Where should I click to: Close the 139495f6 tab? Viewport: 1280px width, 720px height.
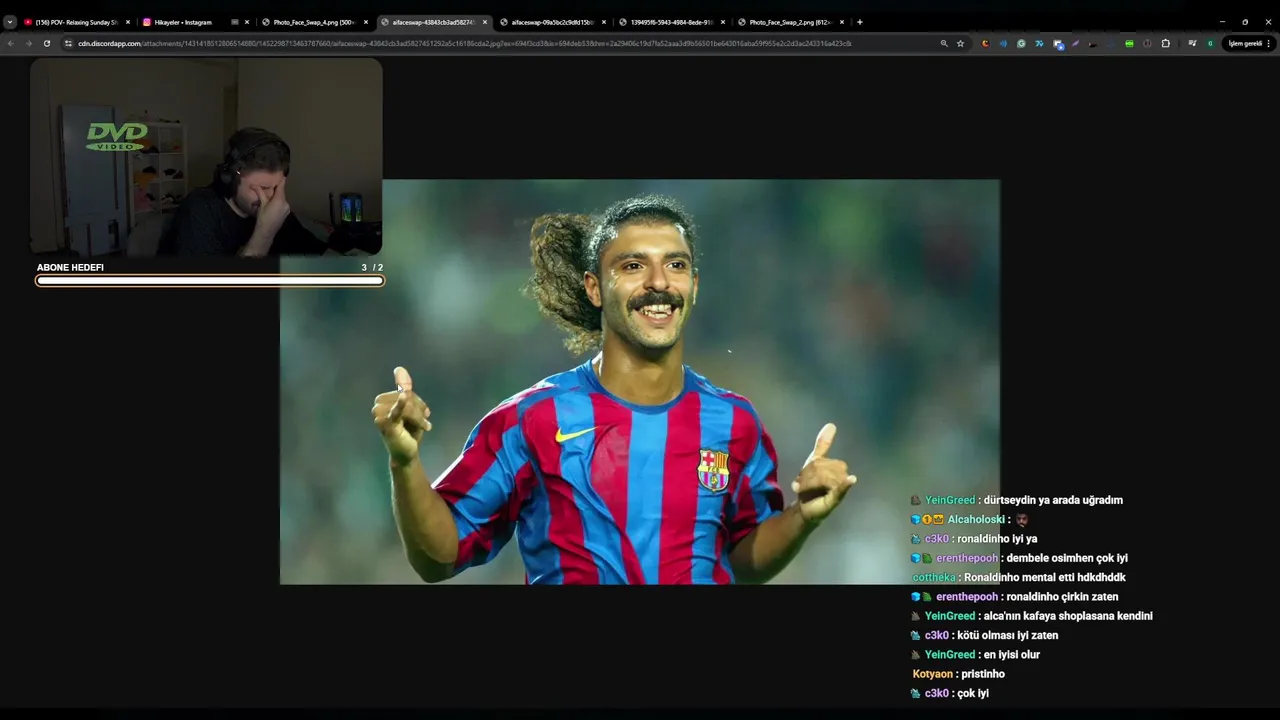(723, 22)
